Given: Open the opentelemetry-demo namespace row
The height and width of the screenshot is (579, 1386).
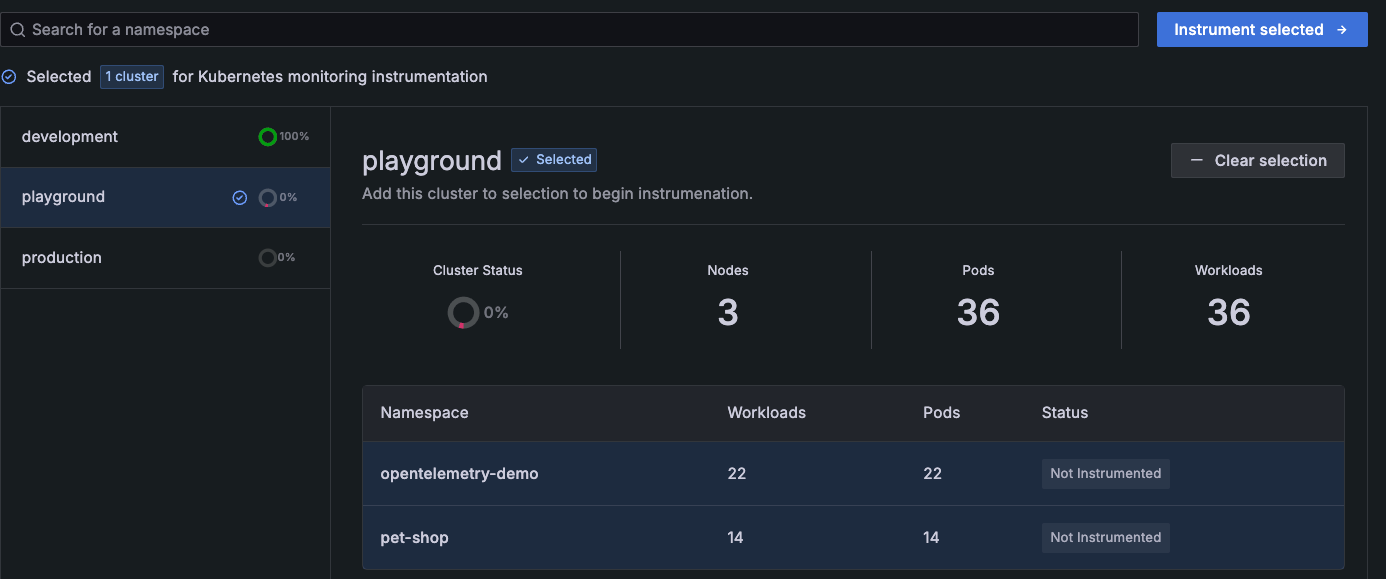Looking at the screenshot, I should tap(460, 474).
